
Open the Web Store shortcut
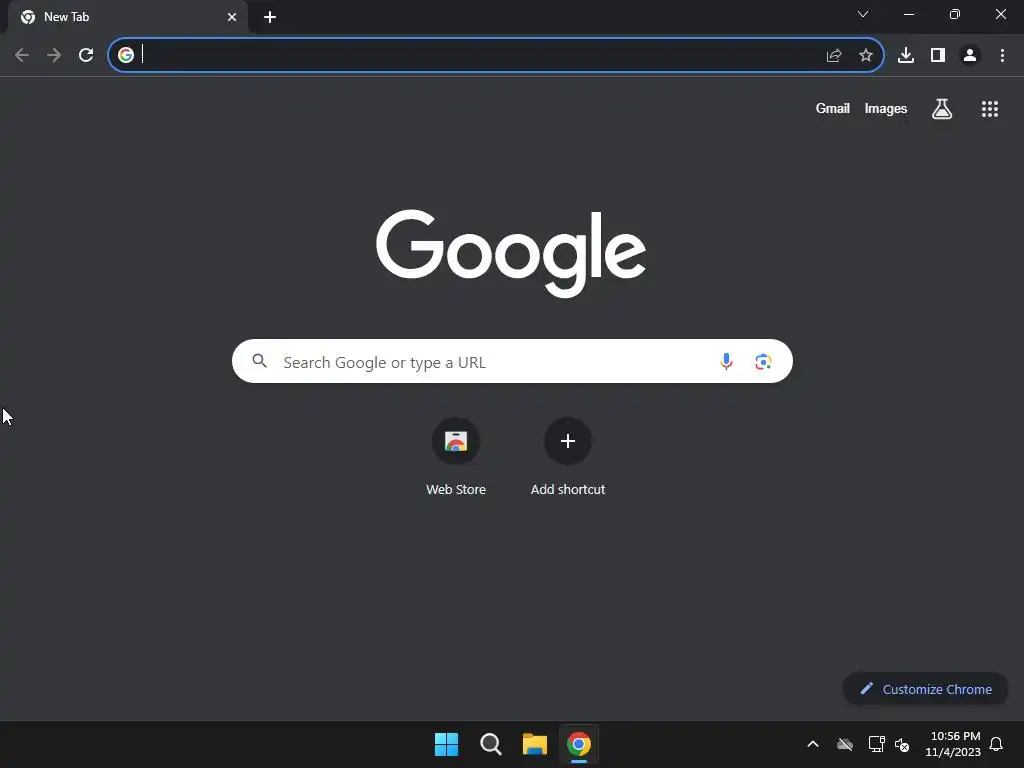click(456, 457)
